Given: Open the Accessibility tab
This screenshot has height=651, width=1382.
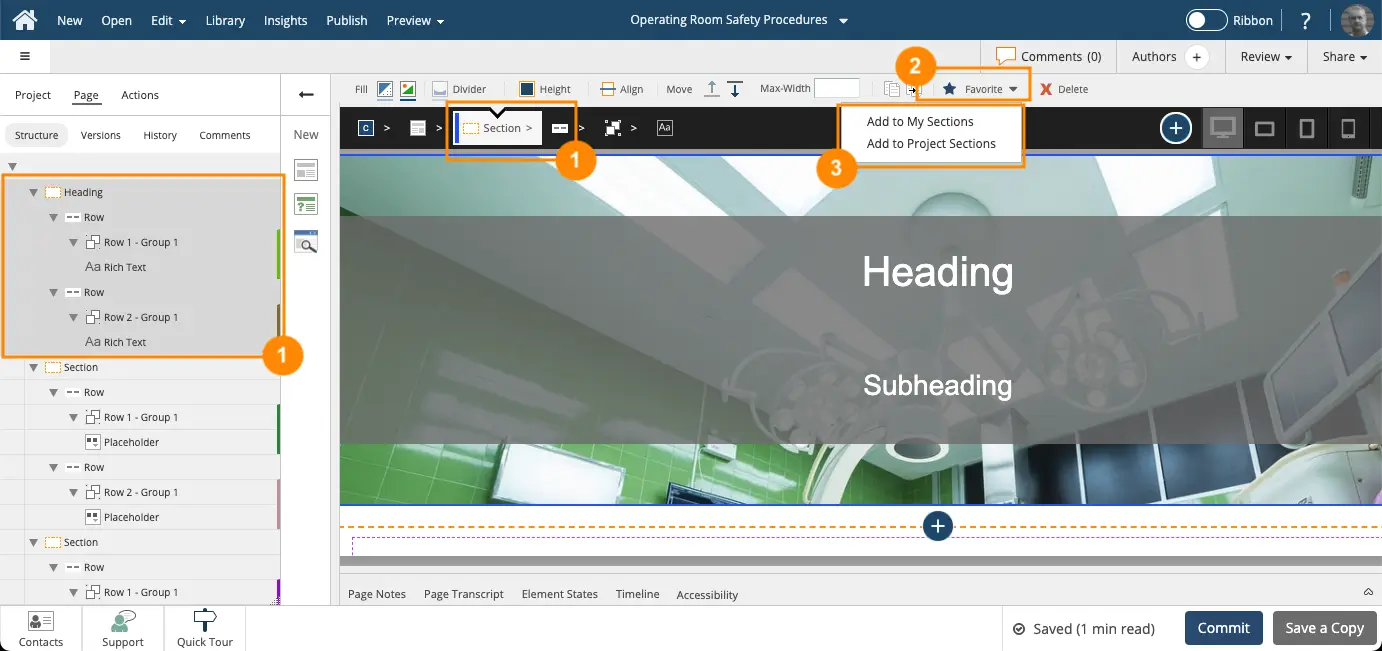Looking at the screenshot, I should tap(707, 594).
